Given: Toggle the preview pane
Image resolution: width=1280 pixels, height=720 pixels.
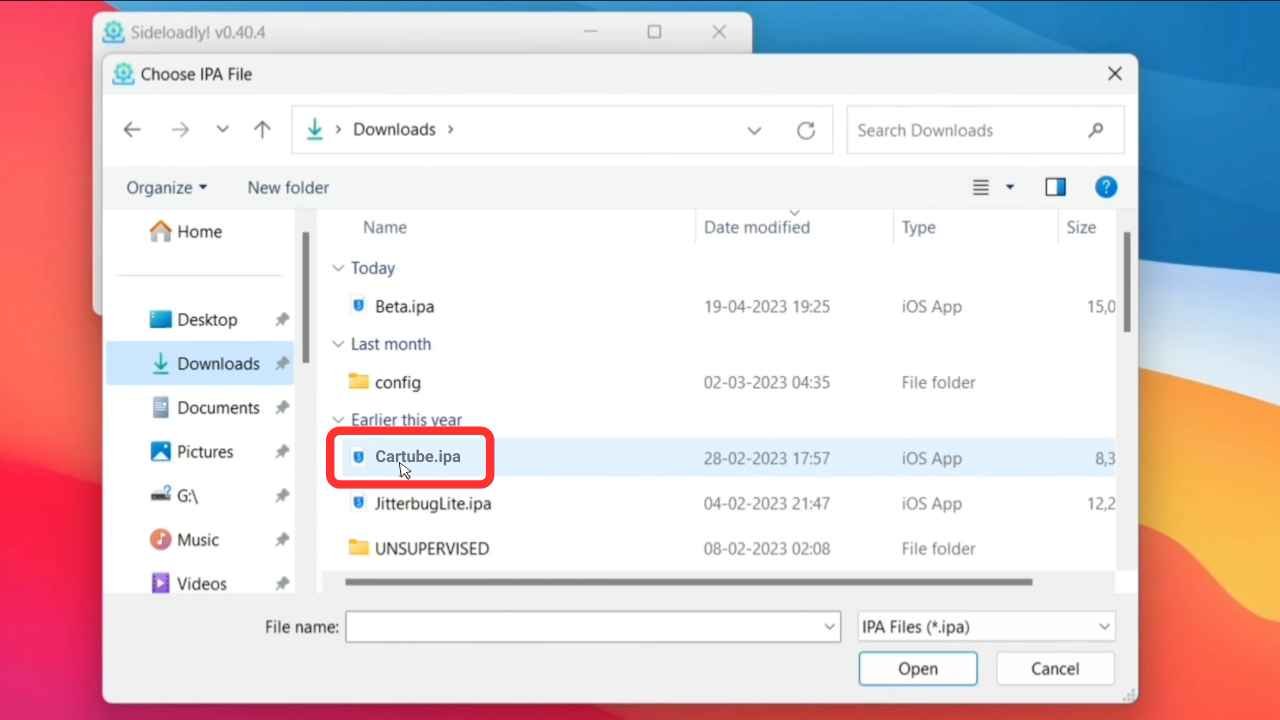Looking at the screenshot, I should point(1055,187).
